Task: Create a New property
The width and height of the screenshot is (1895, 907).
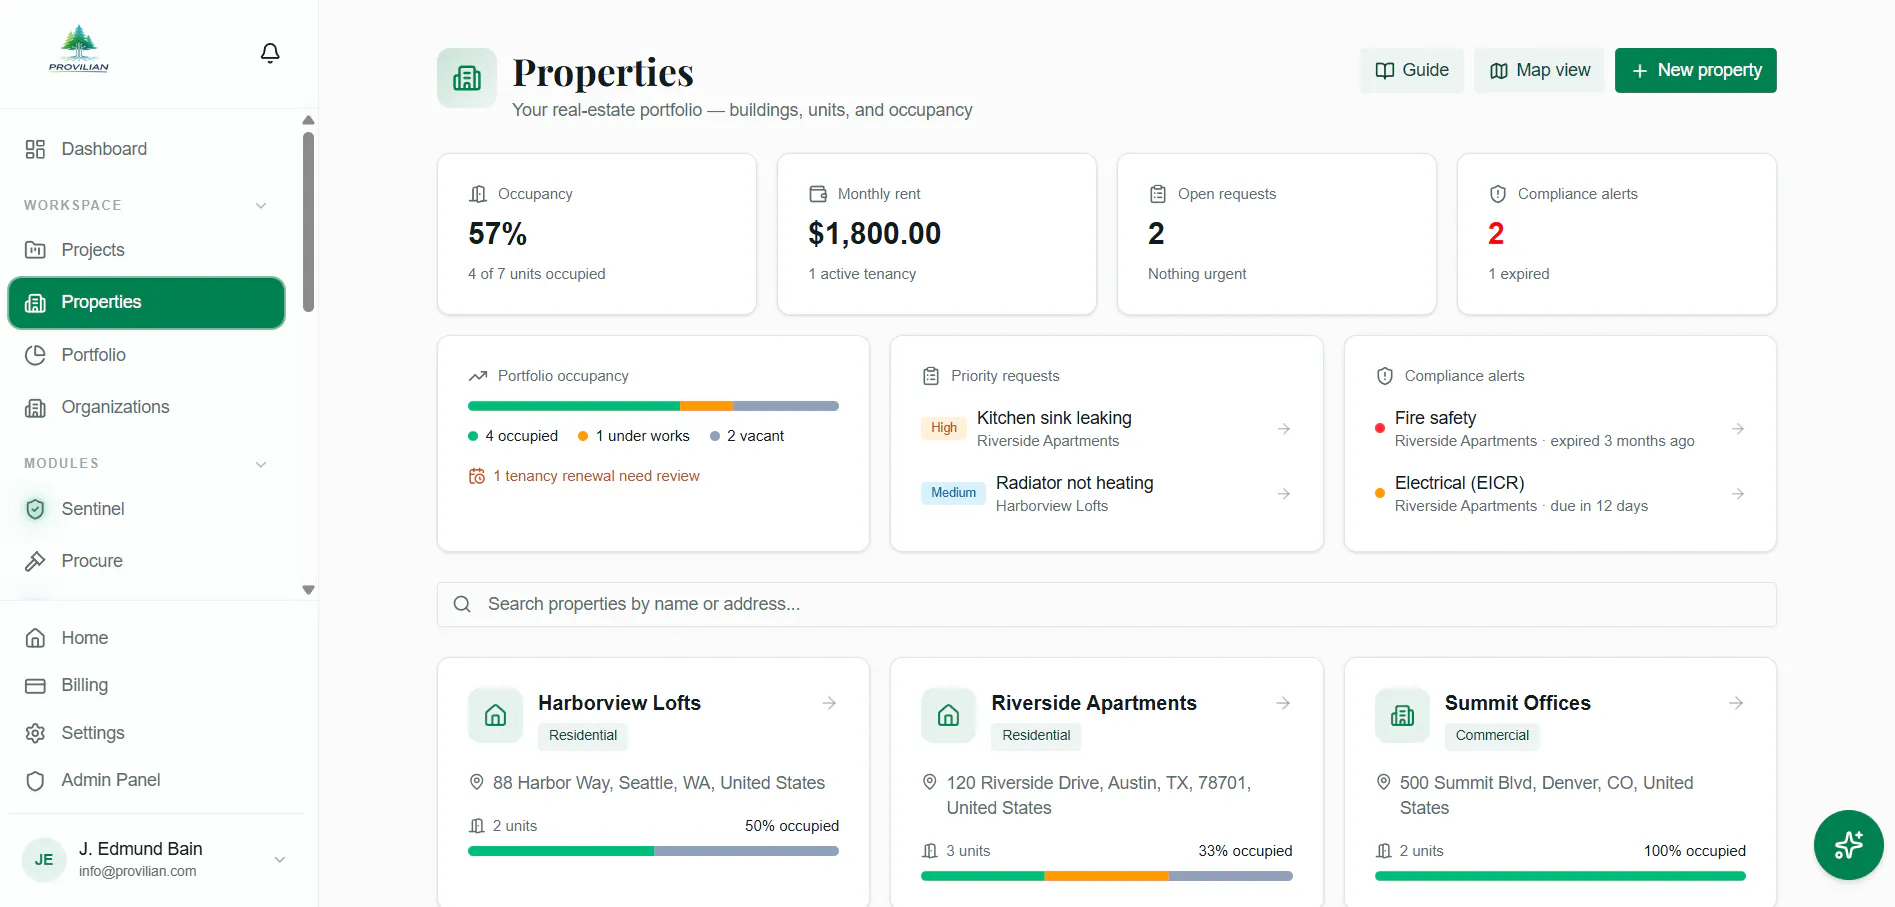Action: pyautogui.click(x=1696, y=70)
